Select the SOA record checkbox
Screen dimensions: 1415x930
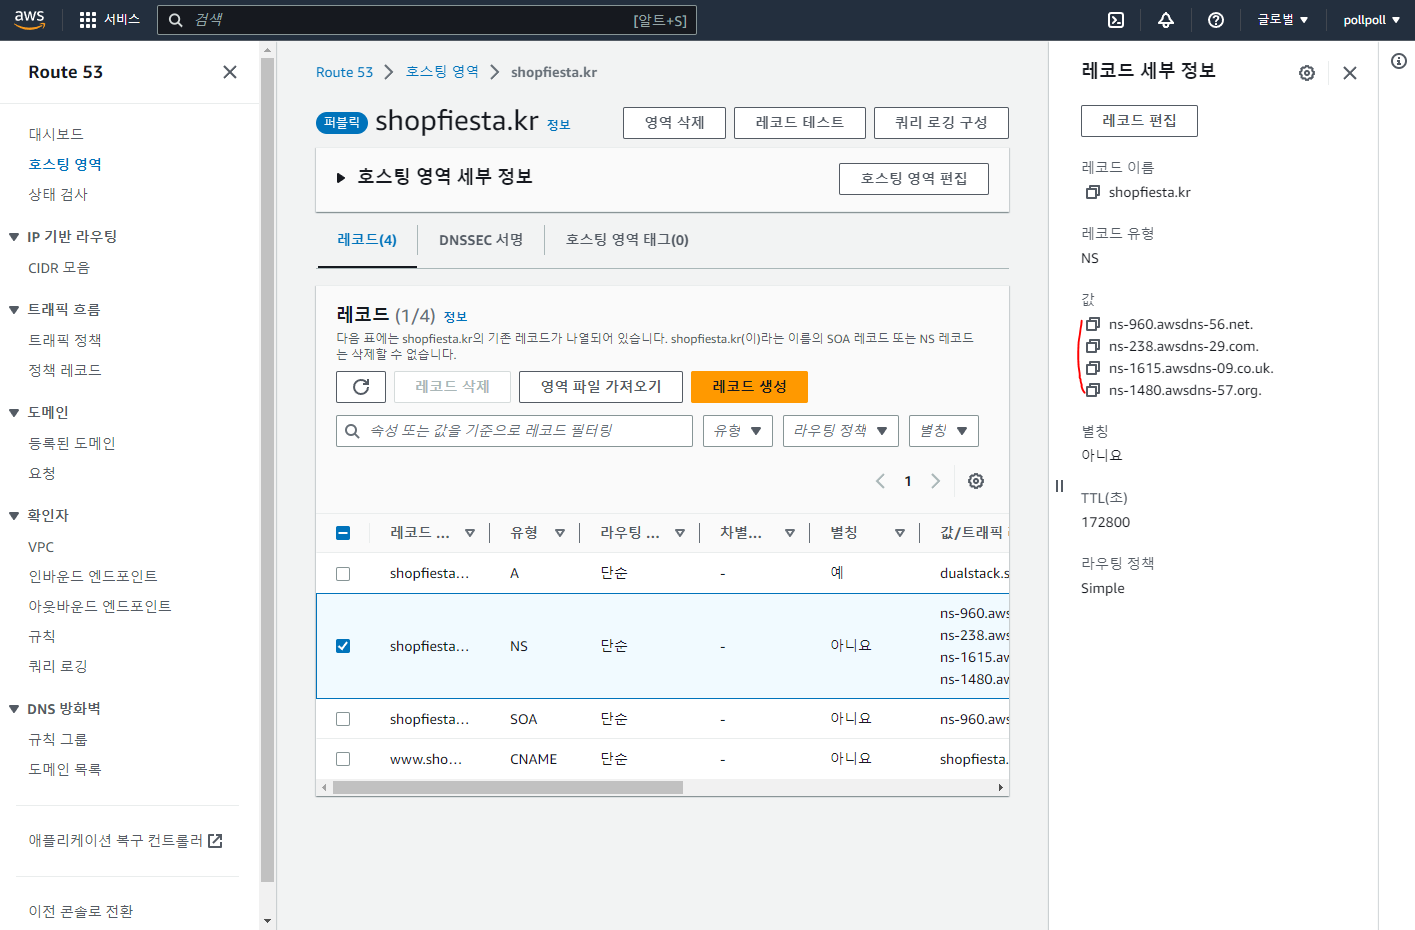coord(343,719)
